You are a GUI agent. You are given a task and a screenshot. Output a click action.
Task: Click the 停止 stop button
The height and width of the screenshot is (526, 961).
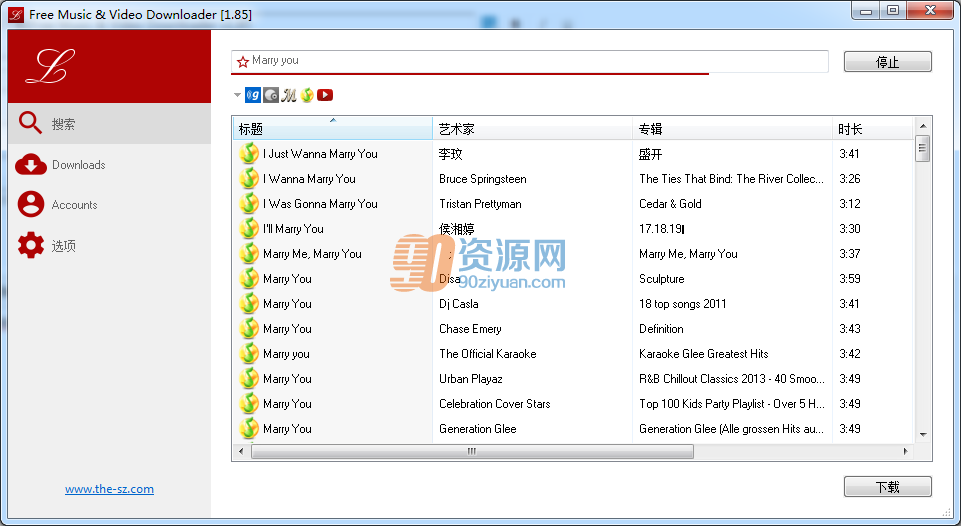[x=887, y=62]
